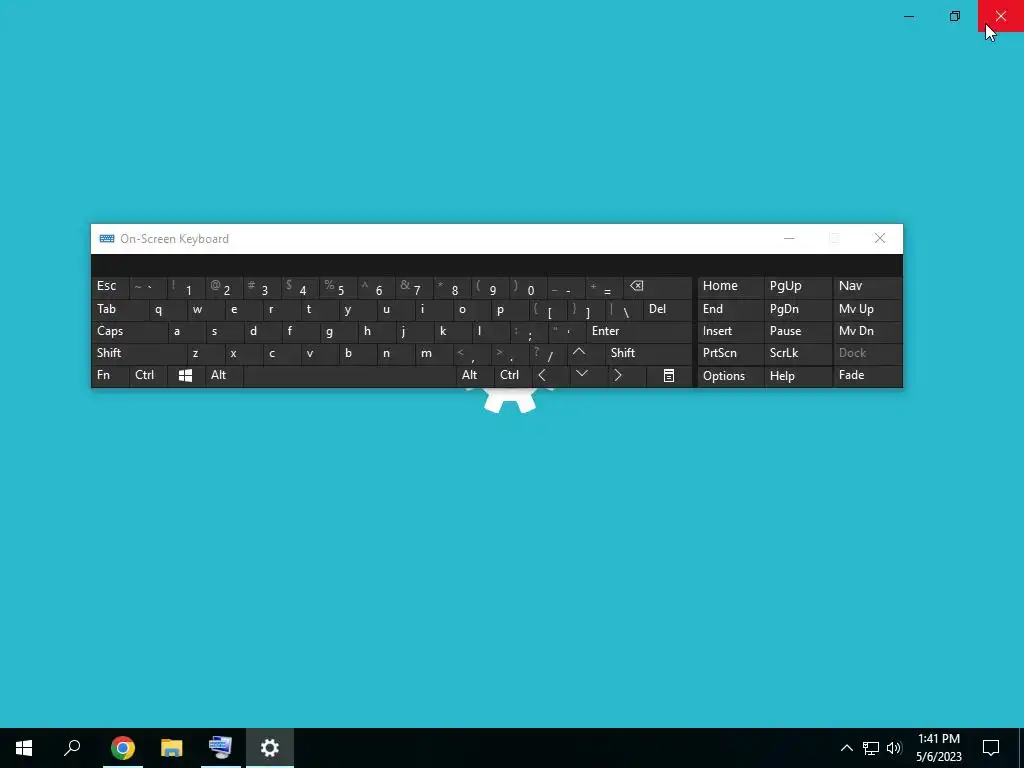Click the context menu key icon
1024x768 pixels.
[669, 376]
